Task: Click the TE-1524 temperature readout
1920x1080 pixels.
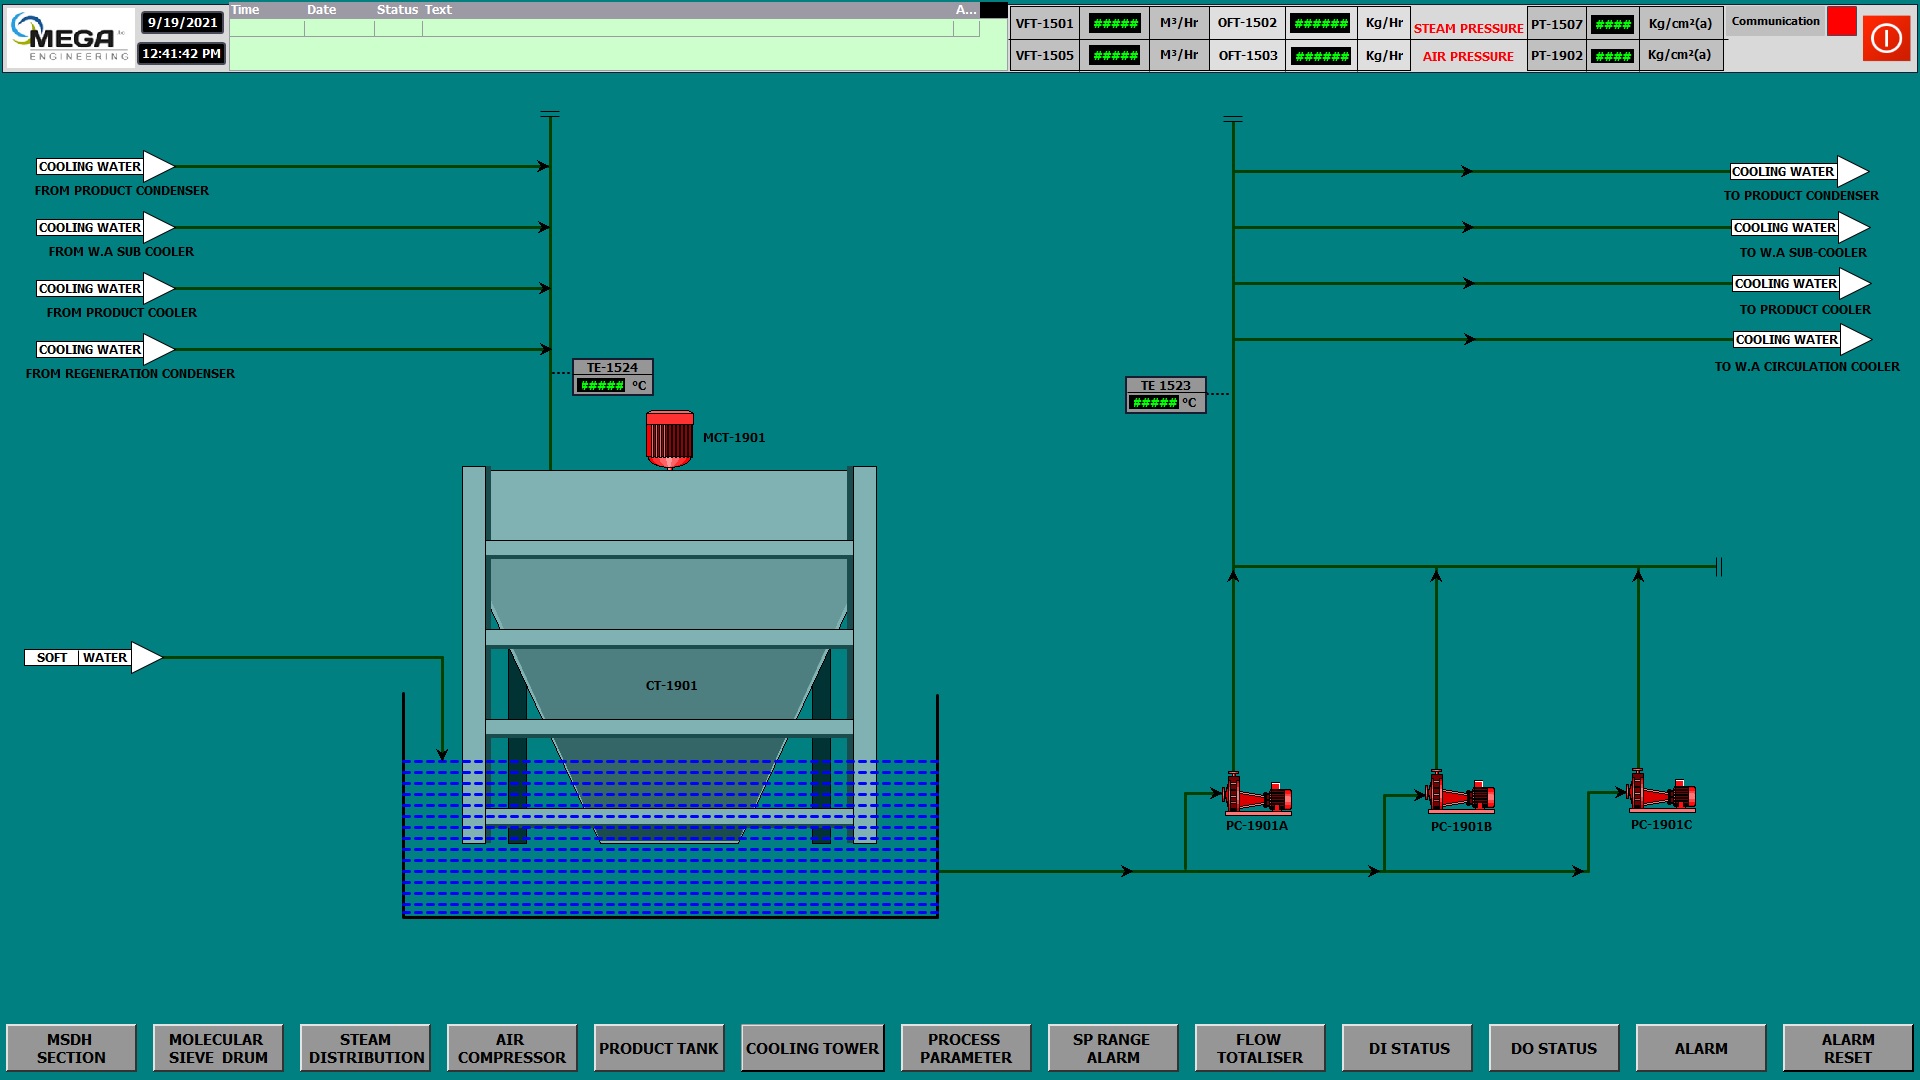Action: [x=601, y=386]
